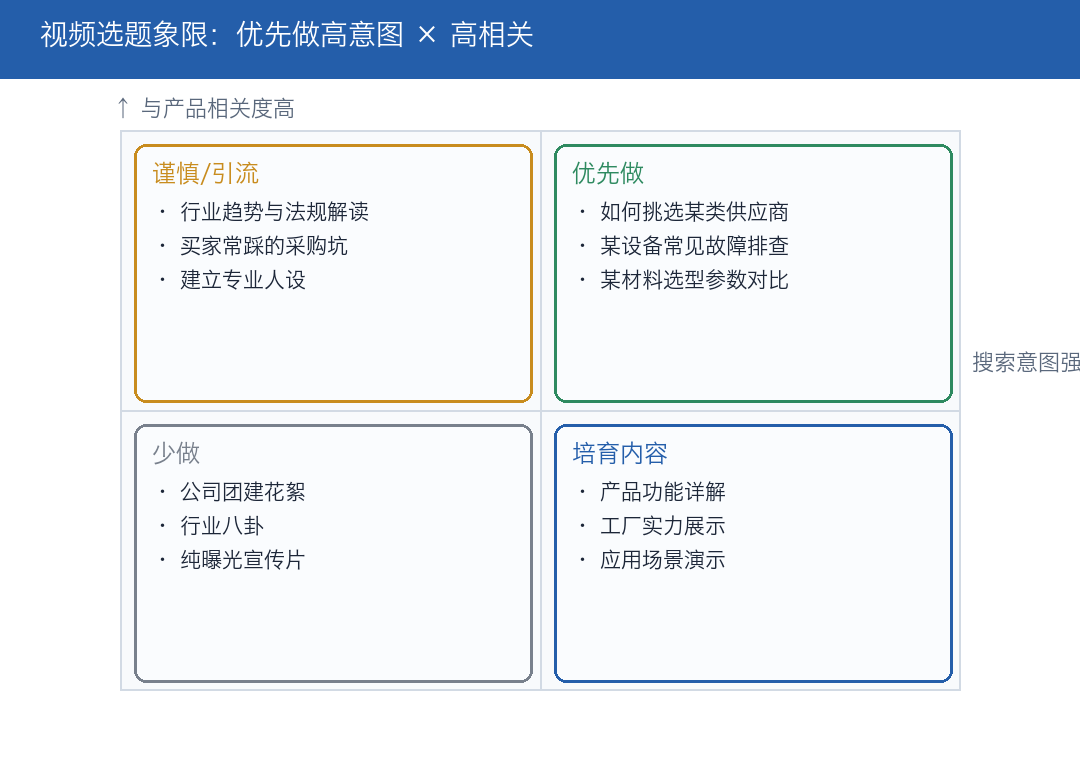Select bullet 产品功能详解

(662, 492)
